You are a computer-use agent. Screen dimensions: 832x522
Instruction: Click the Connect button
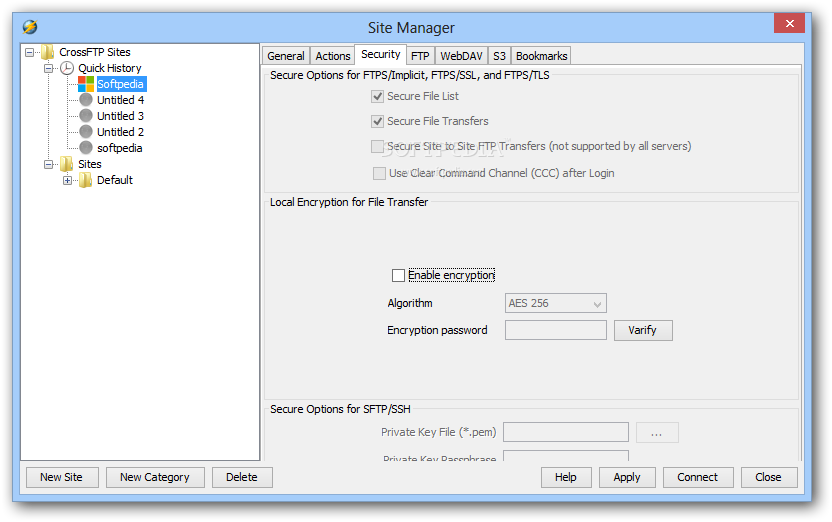pos(698,477)
